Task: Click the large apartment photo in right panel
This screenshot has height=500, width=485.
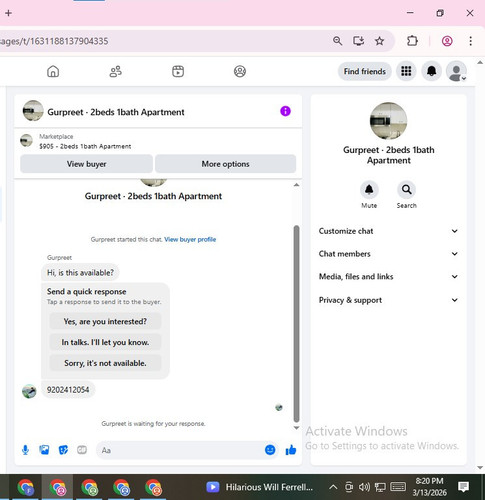Action: tap(388, 121)
